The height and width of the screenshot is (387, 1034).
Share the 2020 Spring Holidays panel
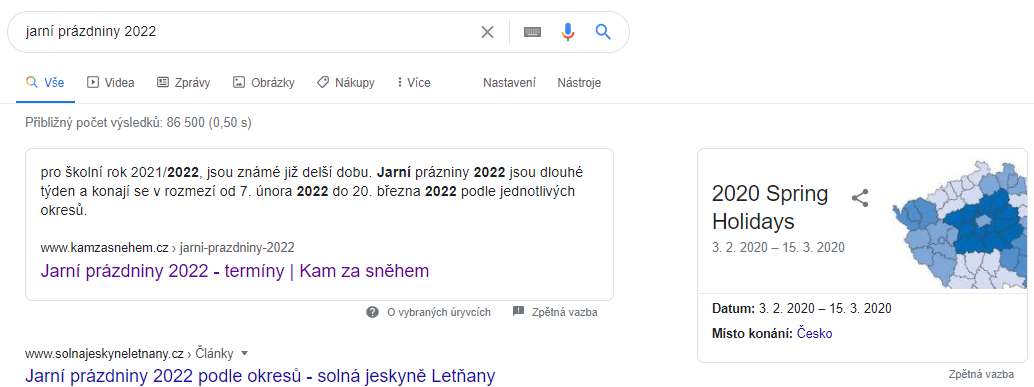click(x=860, y=198)
